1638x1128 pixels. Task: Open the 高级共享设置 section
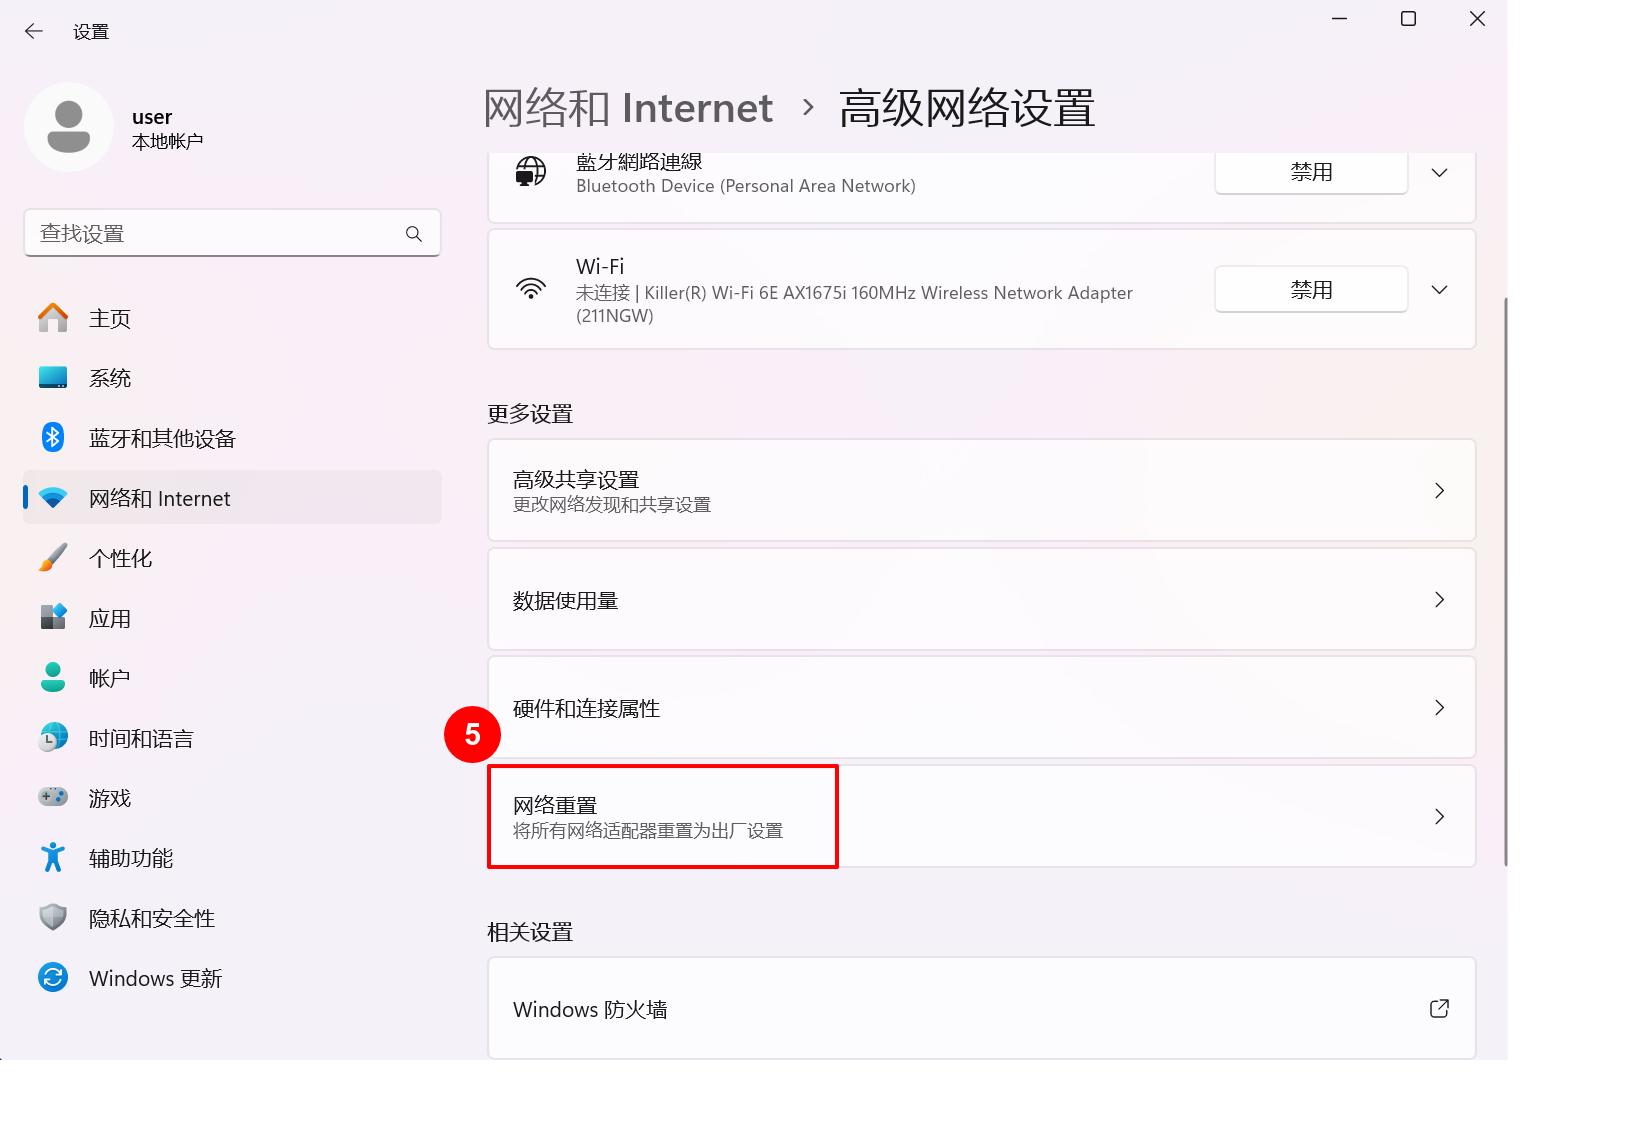click(980, 490)
